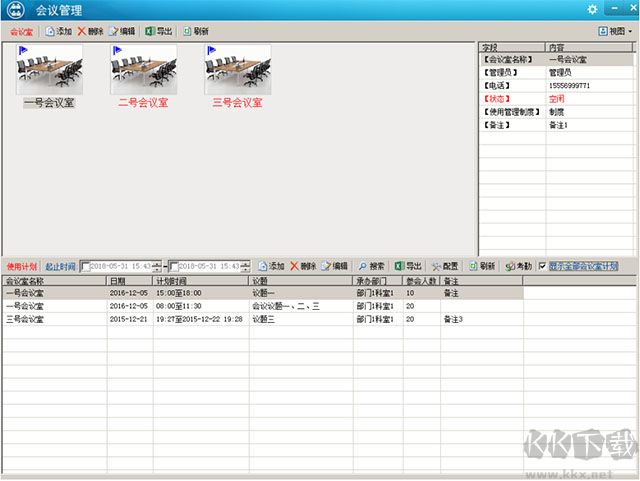Image resolution: width=640 pixels, height=481 pixels.
Task: Export the meeting rooms with 导出
Action: click(159, 31)
